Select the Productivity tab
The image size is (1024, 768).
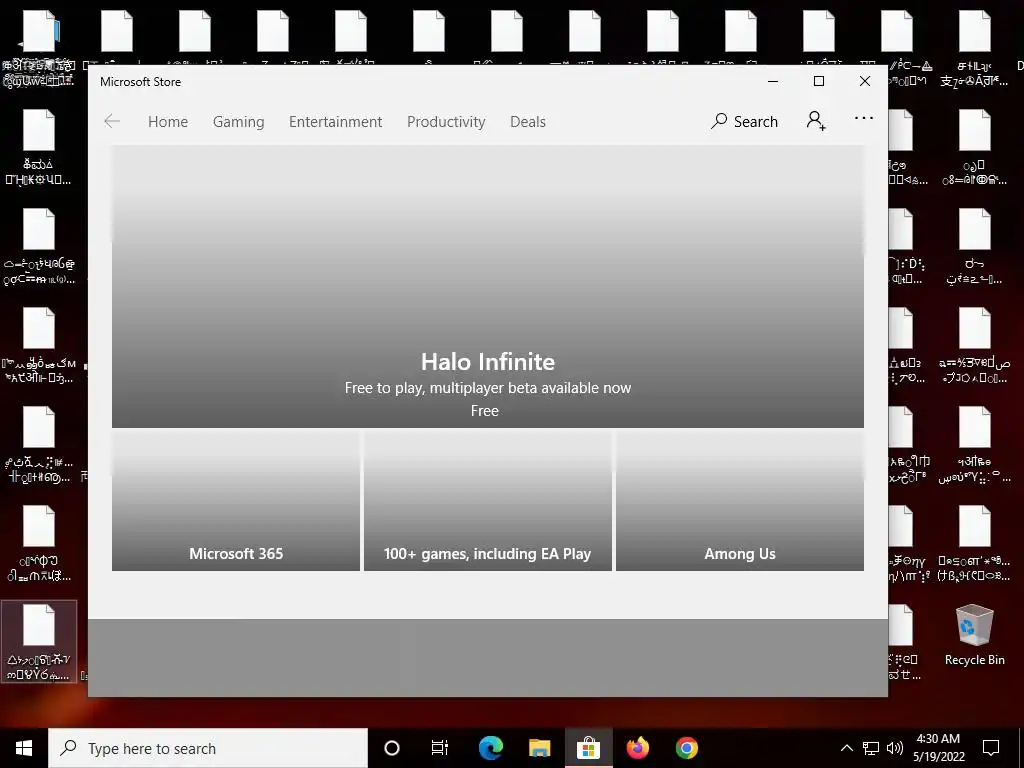click(446, 122)
